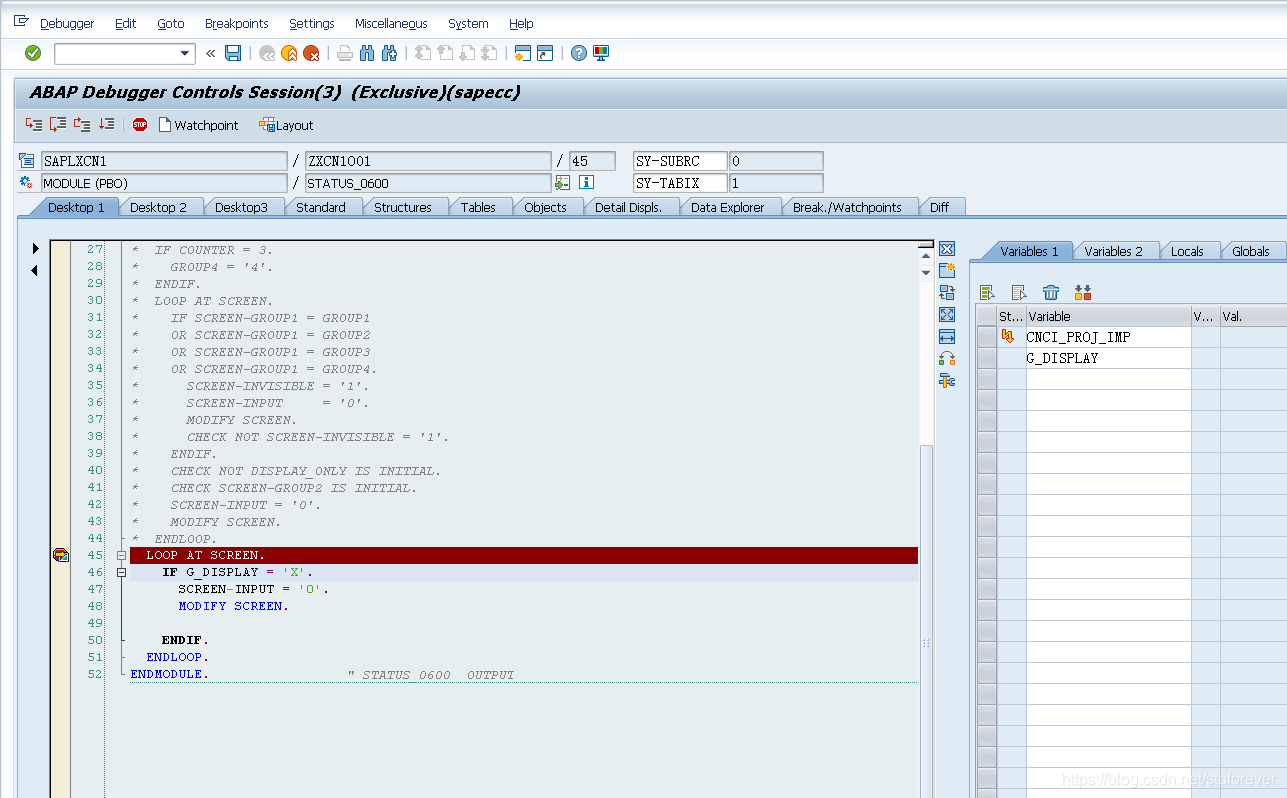Click the Watchpoint button
The image size is (1287, 798).
tap(198, 125)
